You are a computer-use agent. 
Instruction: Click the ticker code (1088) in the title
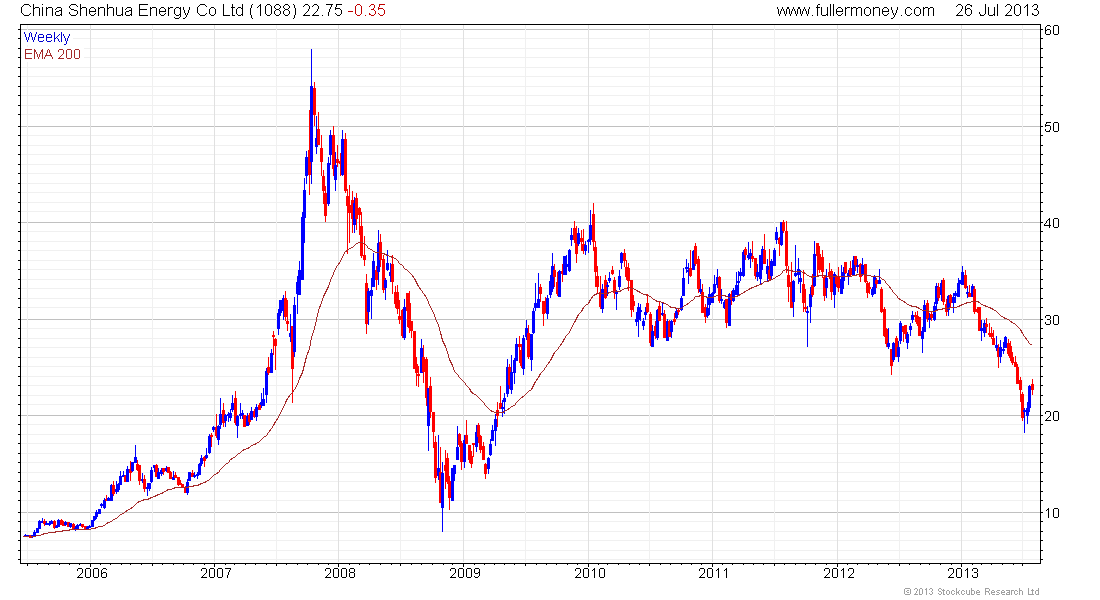click(x=273, y=11)
